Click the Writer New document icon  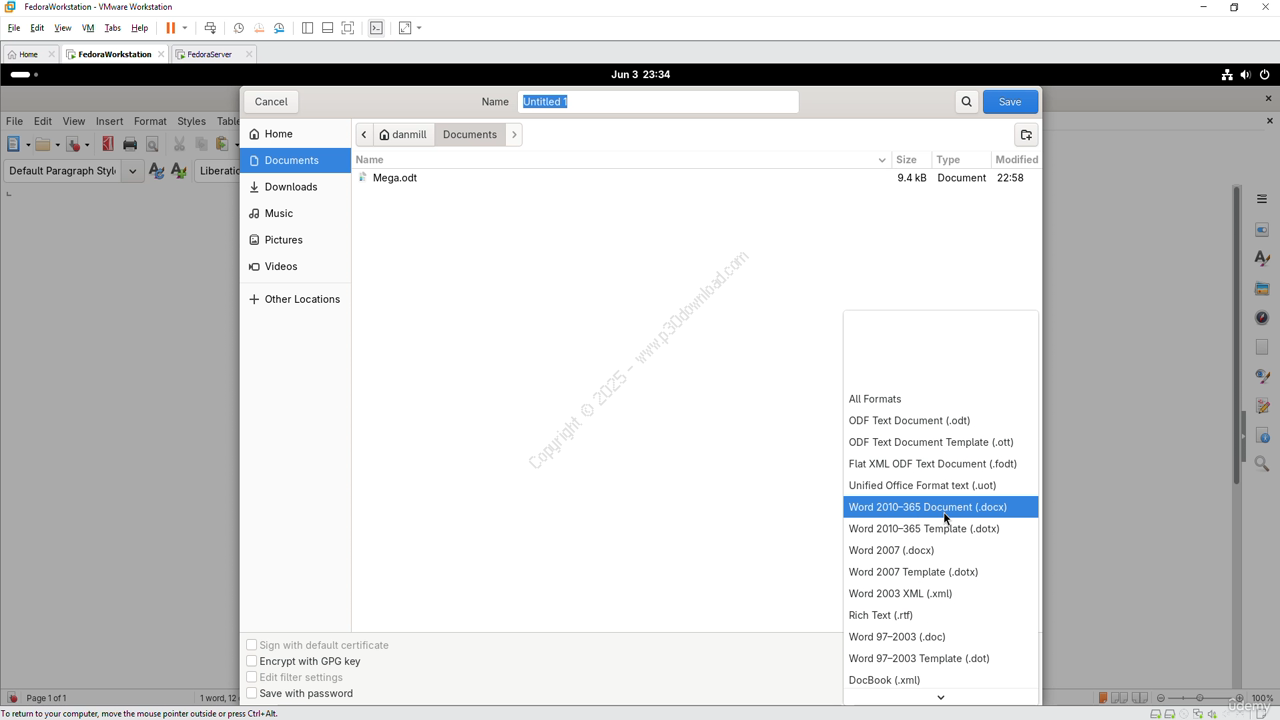pos(14,144)
